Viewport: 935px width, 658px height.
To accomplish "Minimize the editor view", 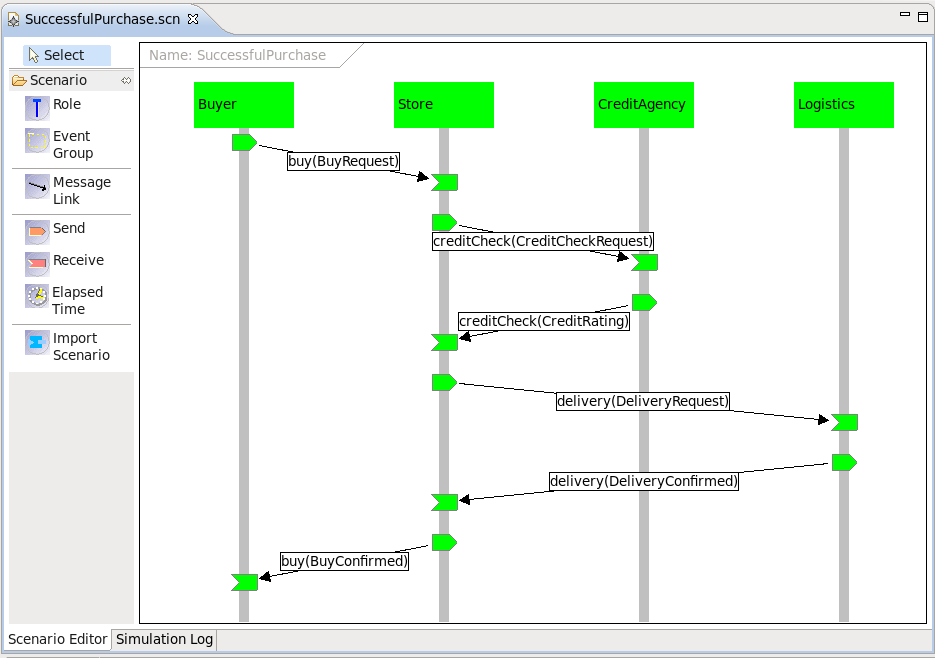I will tap(905, 14).
